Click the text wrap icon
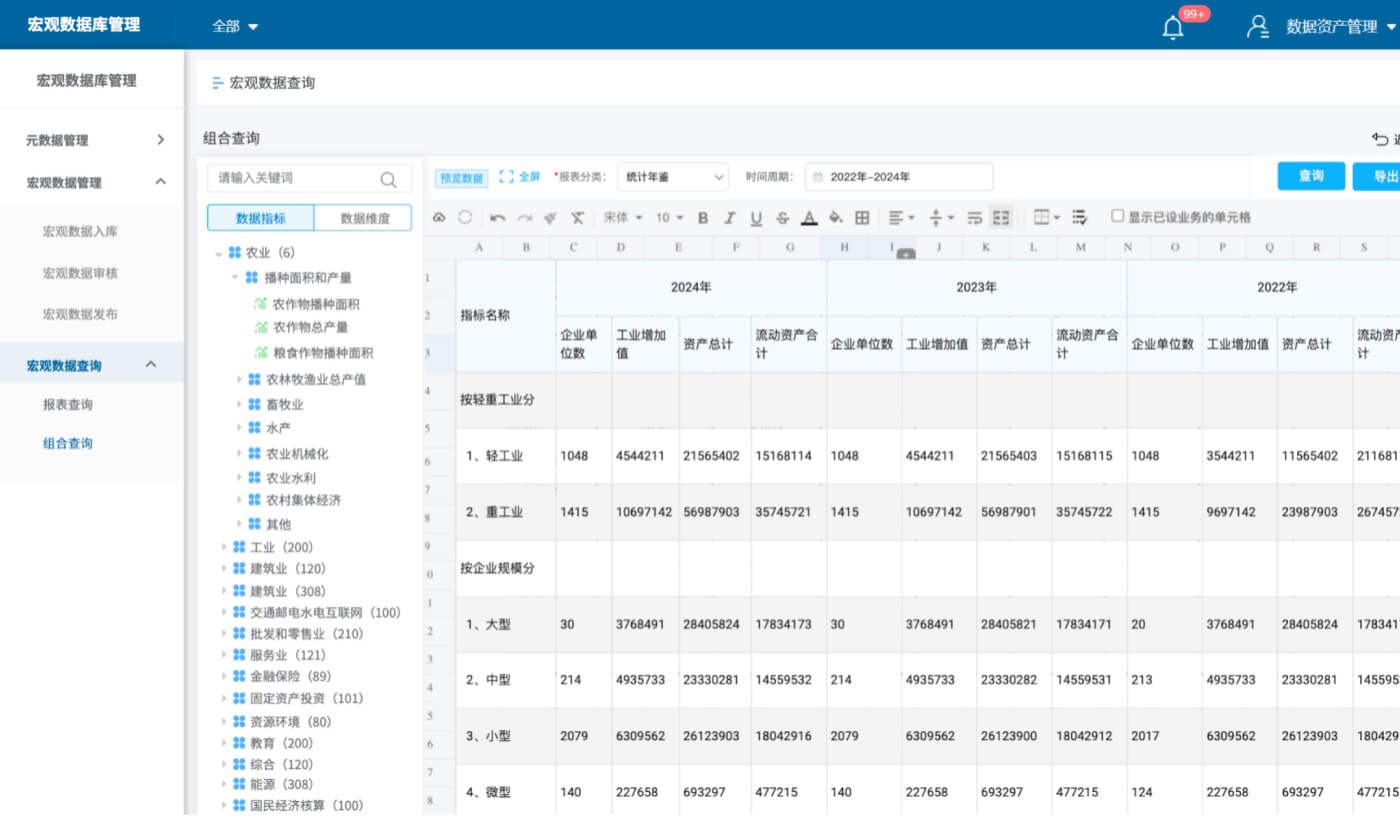Screen dimensions: 1400x820 pyautogui.click(x=975, y=218)
